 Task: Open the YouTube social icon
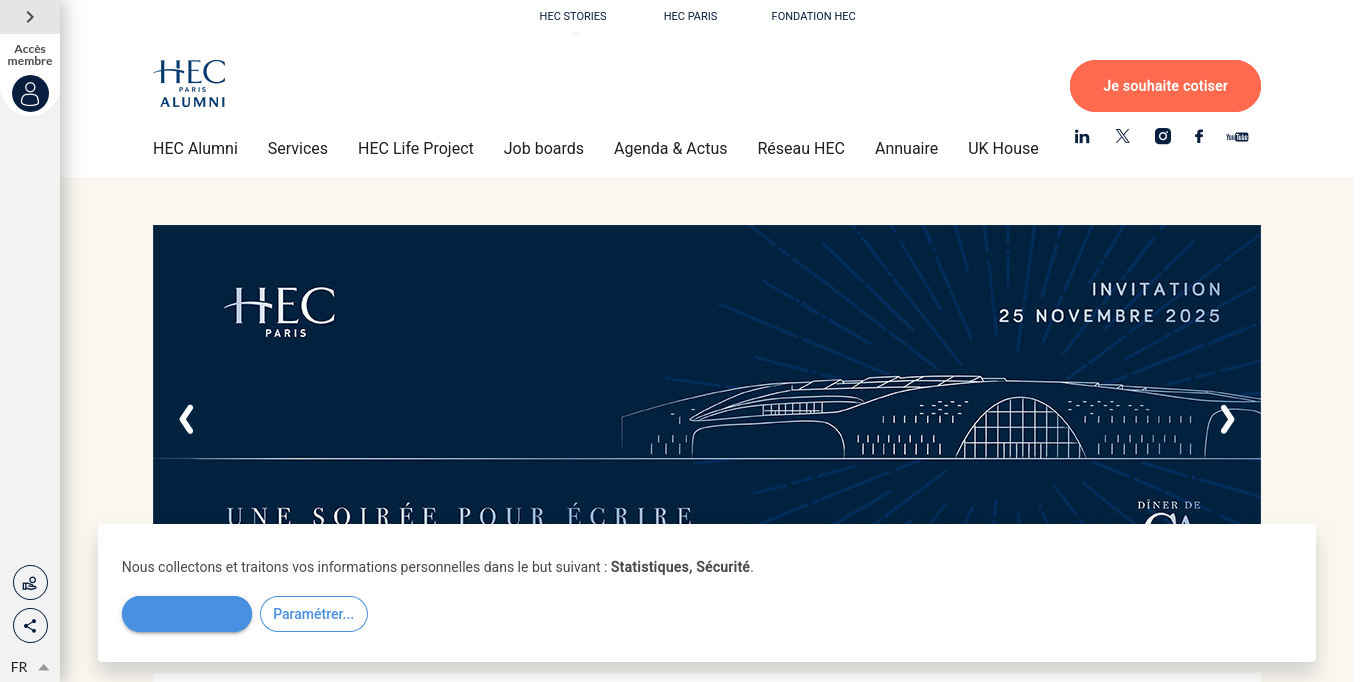(1237, 137)
